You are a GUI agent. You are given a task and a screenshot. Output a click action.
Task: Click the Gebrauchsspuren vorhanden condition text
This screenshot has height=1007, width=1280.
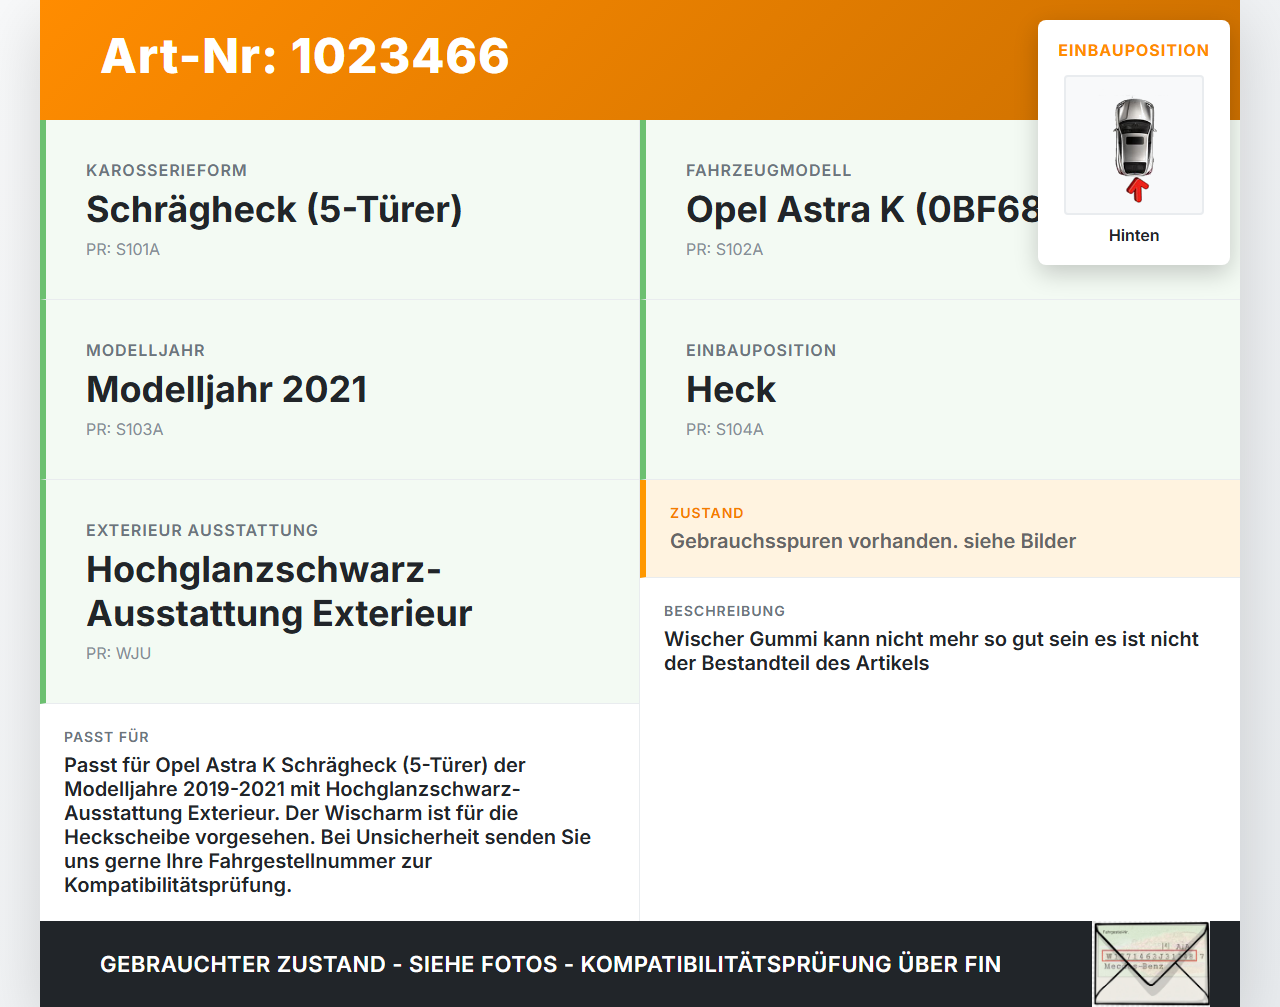pos(873,541)
